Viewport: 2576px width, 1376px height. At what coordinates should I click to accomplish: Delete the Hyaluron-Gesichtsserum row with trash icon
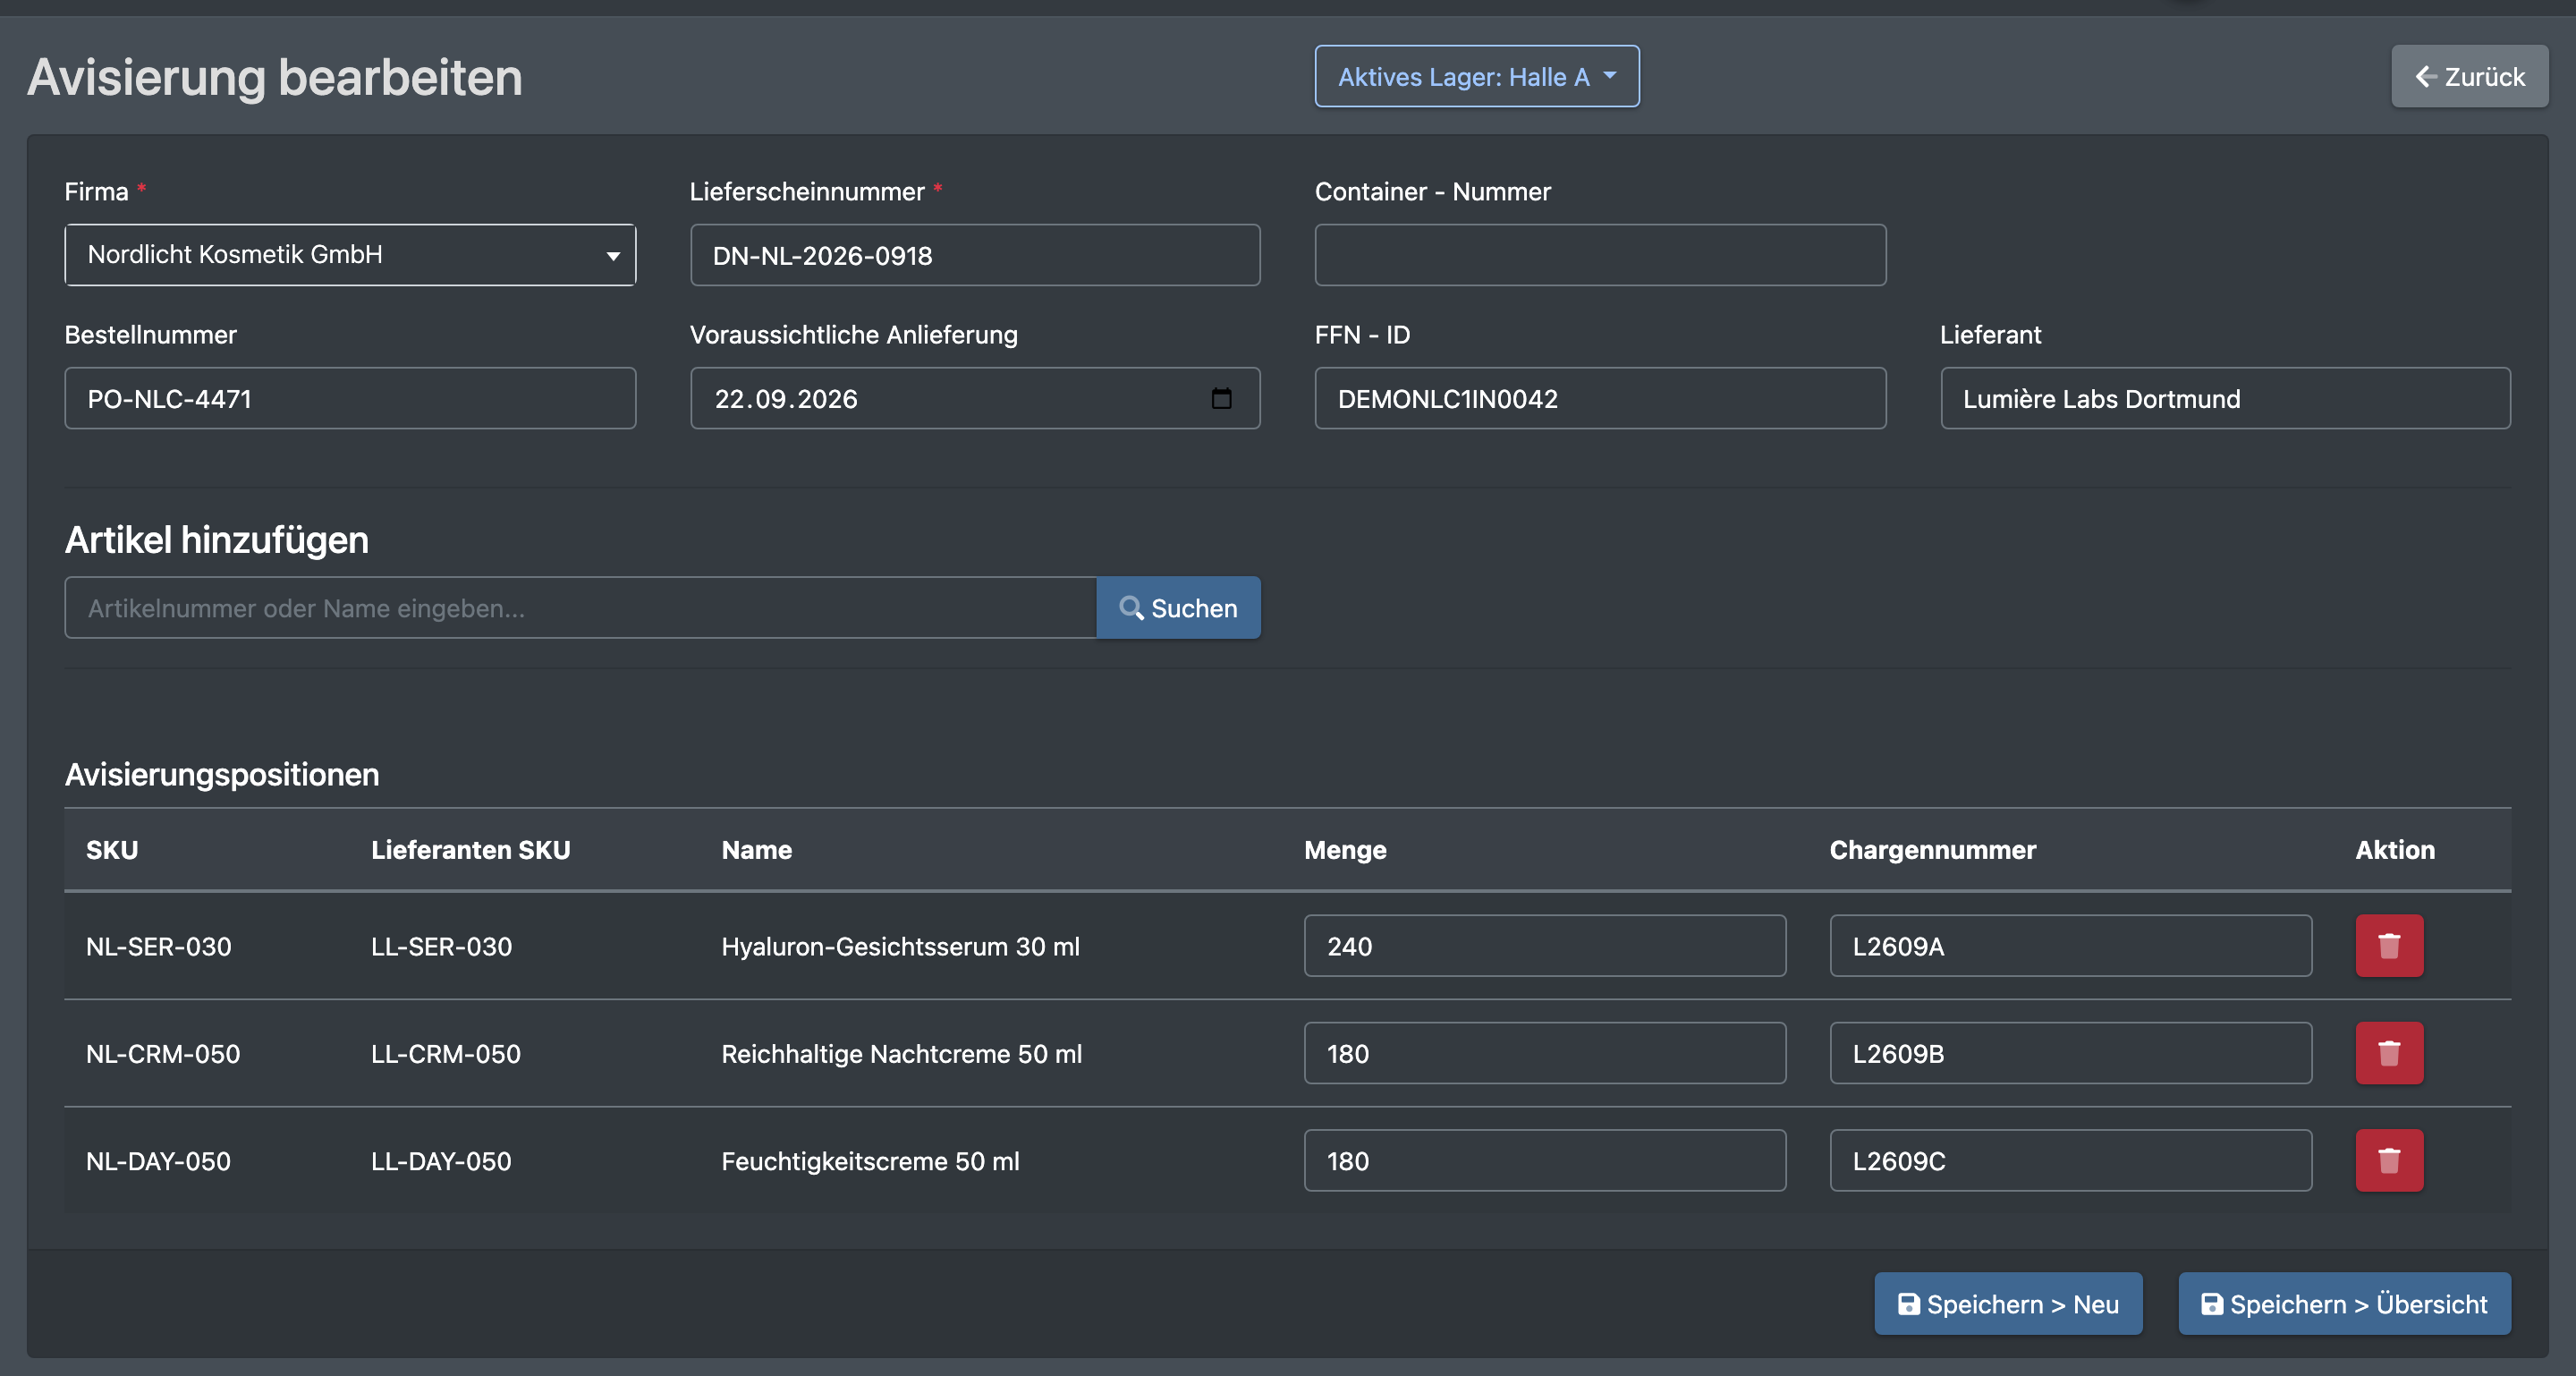click(x=2389, y=945)
